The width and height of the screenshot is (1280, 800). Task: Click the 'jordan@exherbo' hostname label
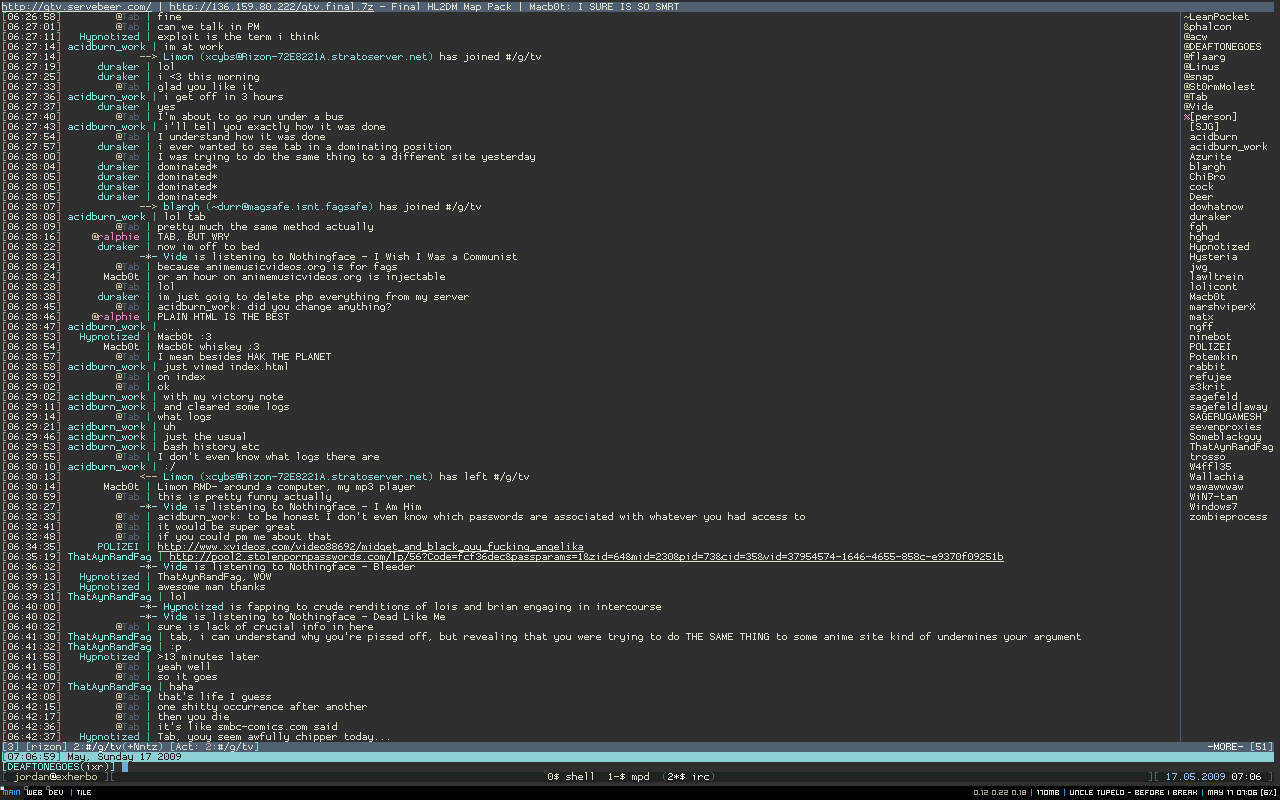pyautogui.click(x=56, y=776)
